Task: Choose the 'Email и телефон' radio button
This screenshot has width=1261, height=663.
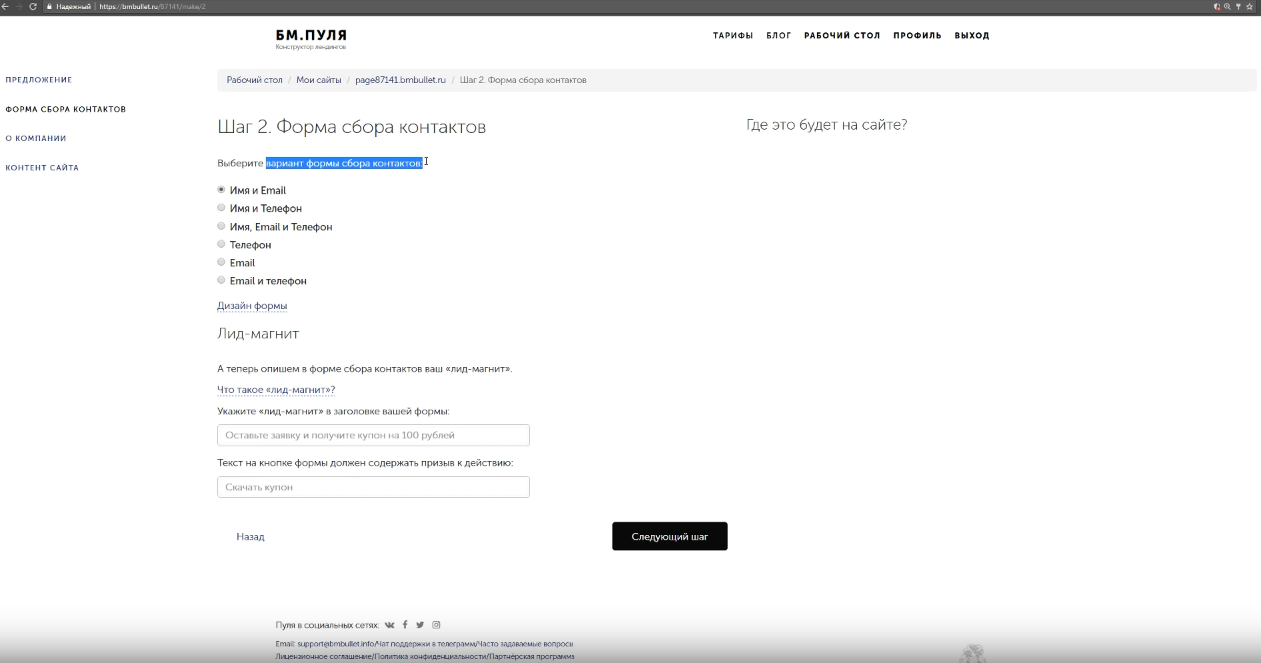Action: click(221, 281)
